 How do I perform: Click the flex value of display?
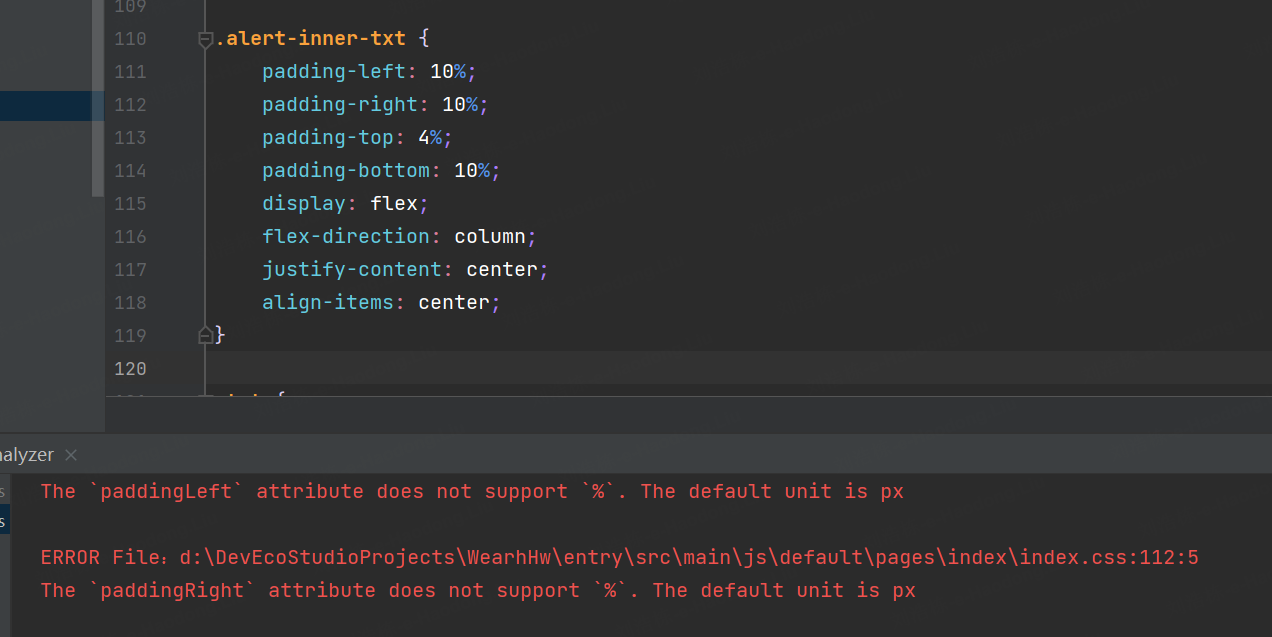tap(394, 204)
